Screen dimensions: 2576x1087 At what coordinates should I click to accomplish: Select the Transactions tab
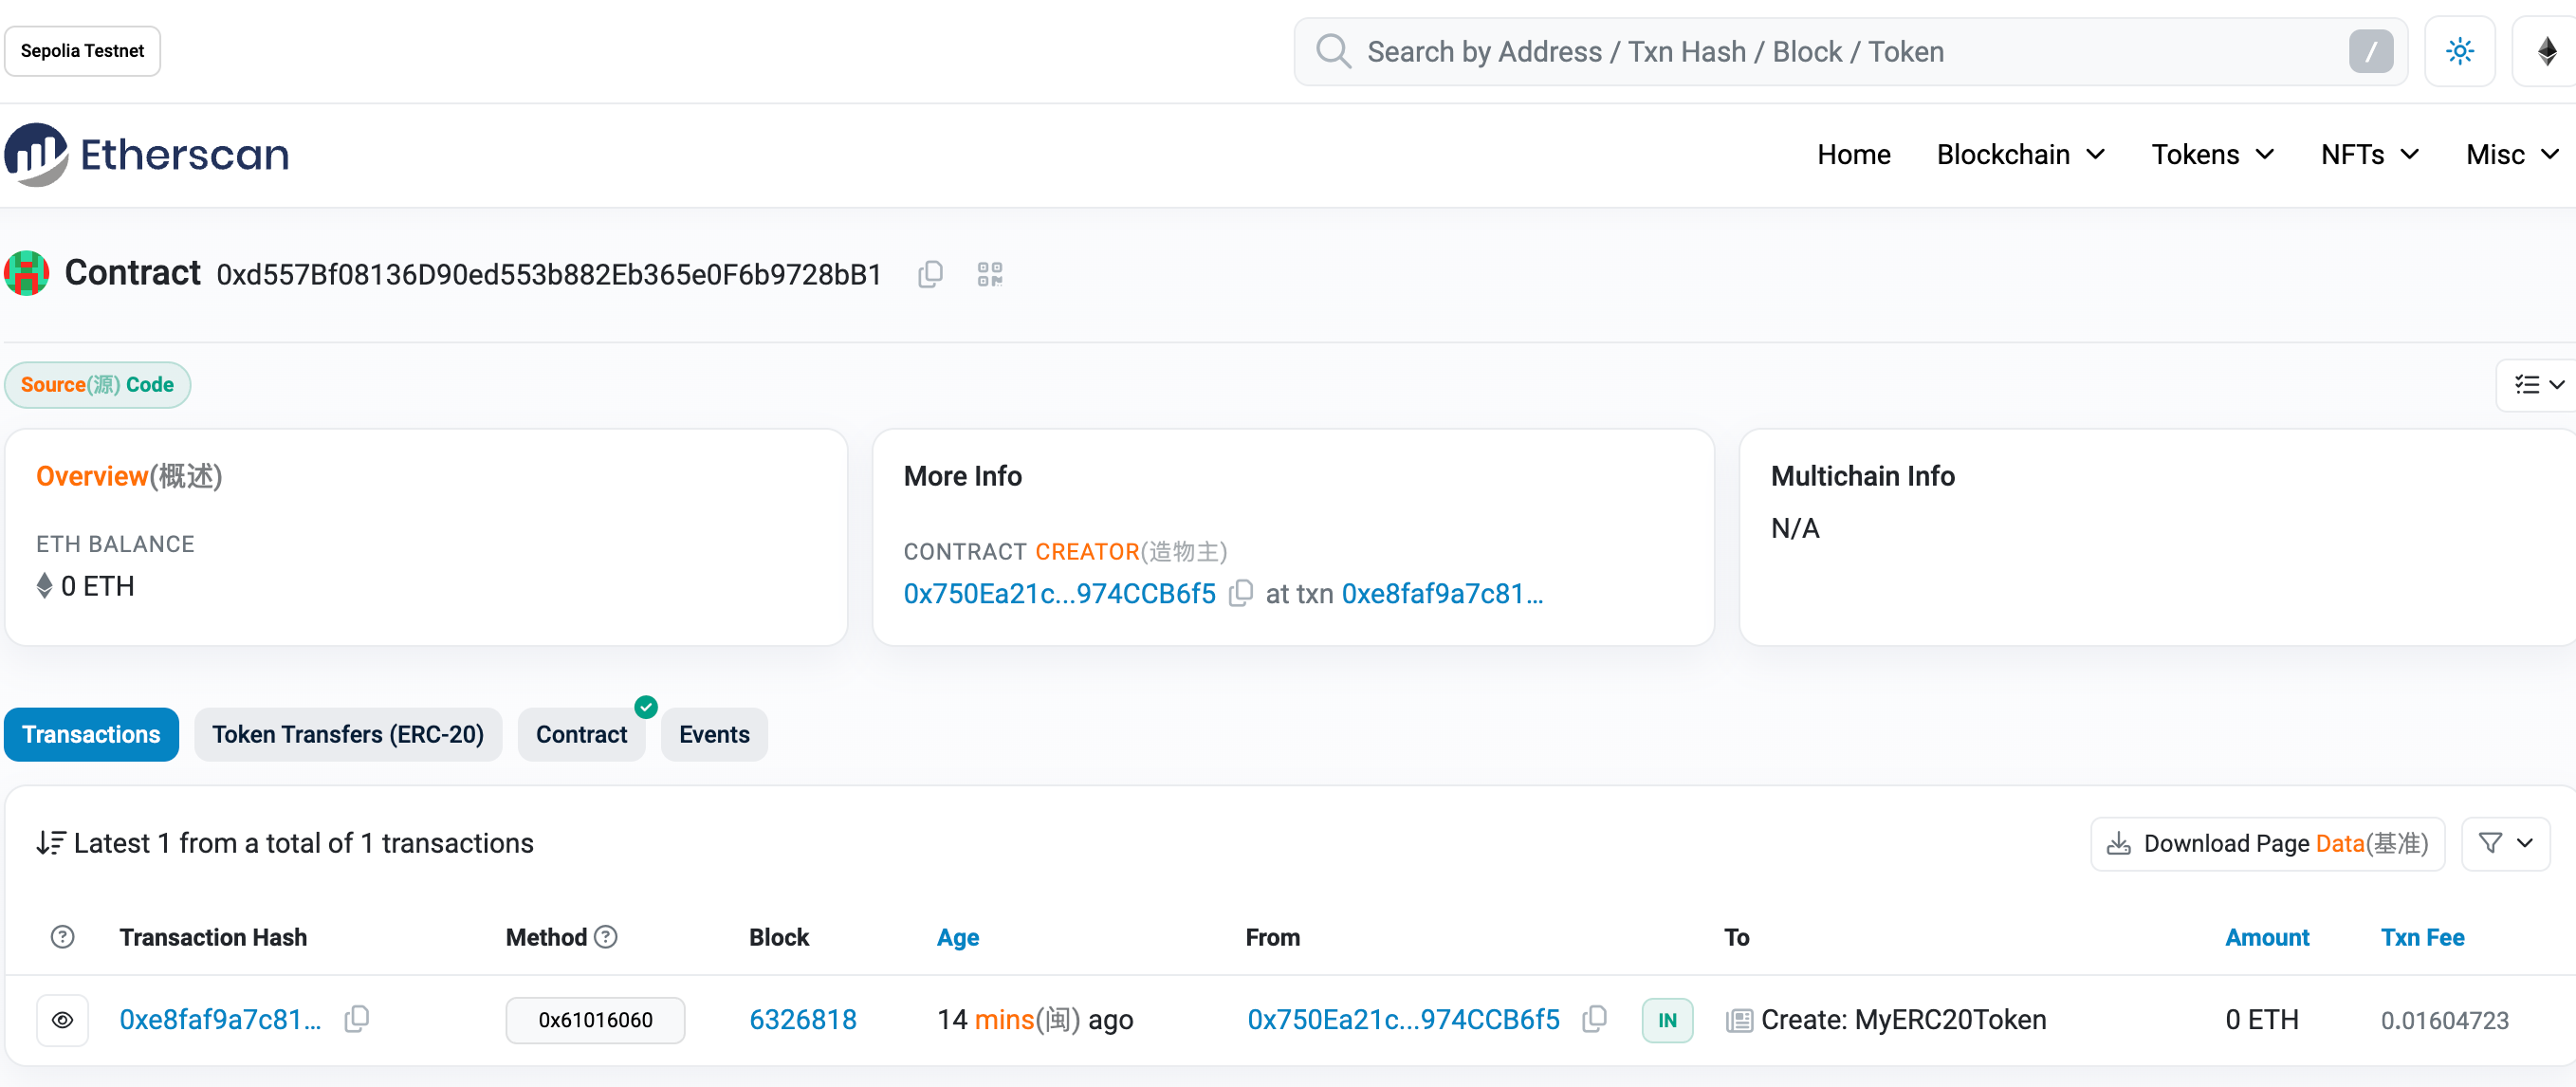pos(91,735)
